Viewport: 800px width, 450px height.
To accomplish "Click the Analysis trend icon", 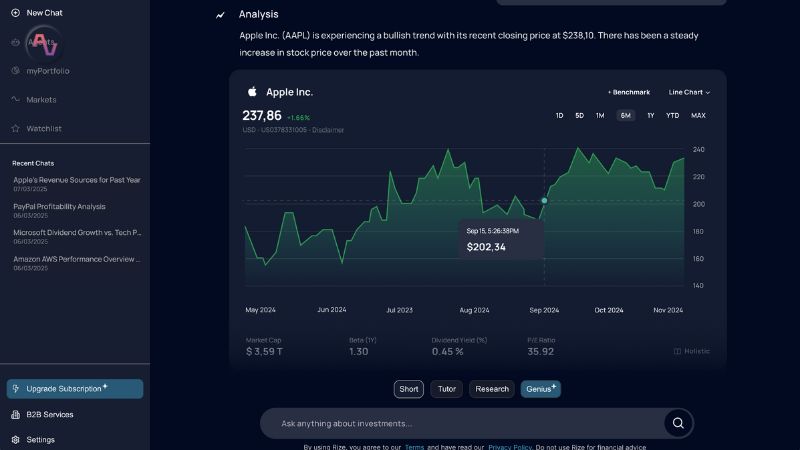I will [220, 15].
